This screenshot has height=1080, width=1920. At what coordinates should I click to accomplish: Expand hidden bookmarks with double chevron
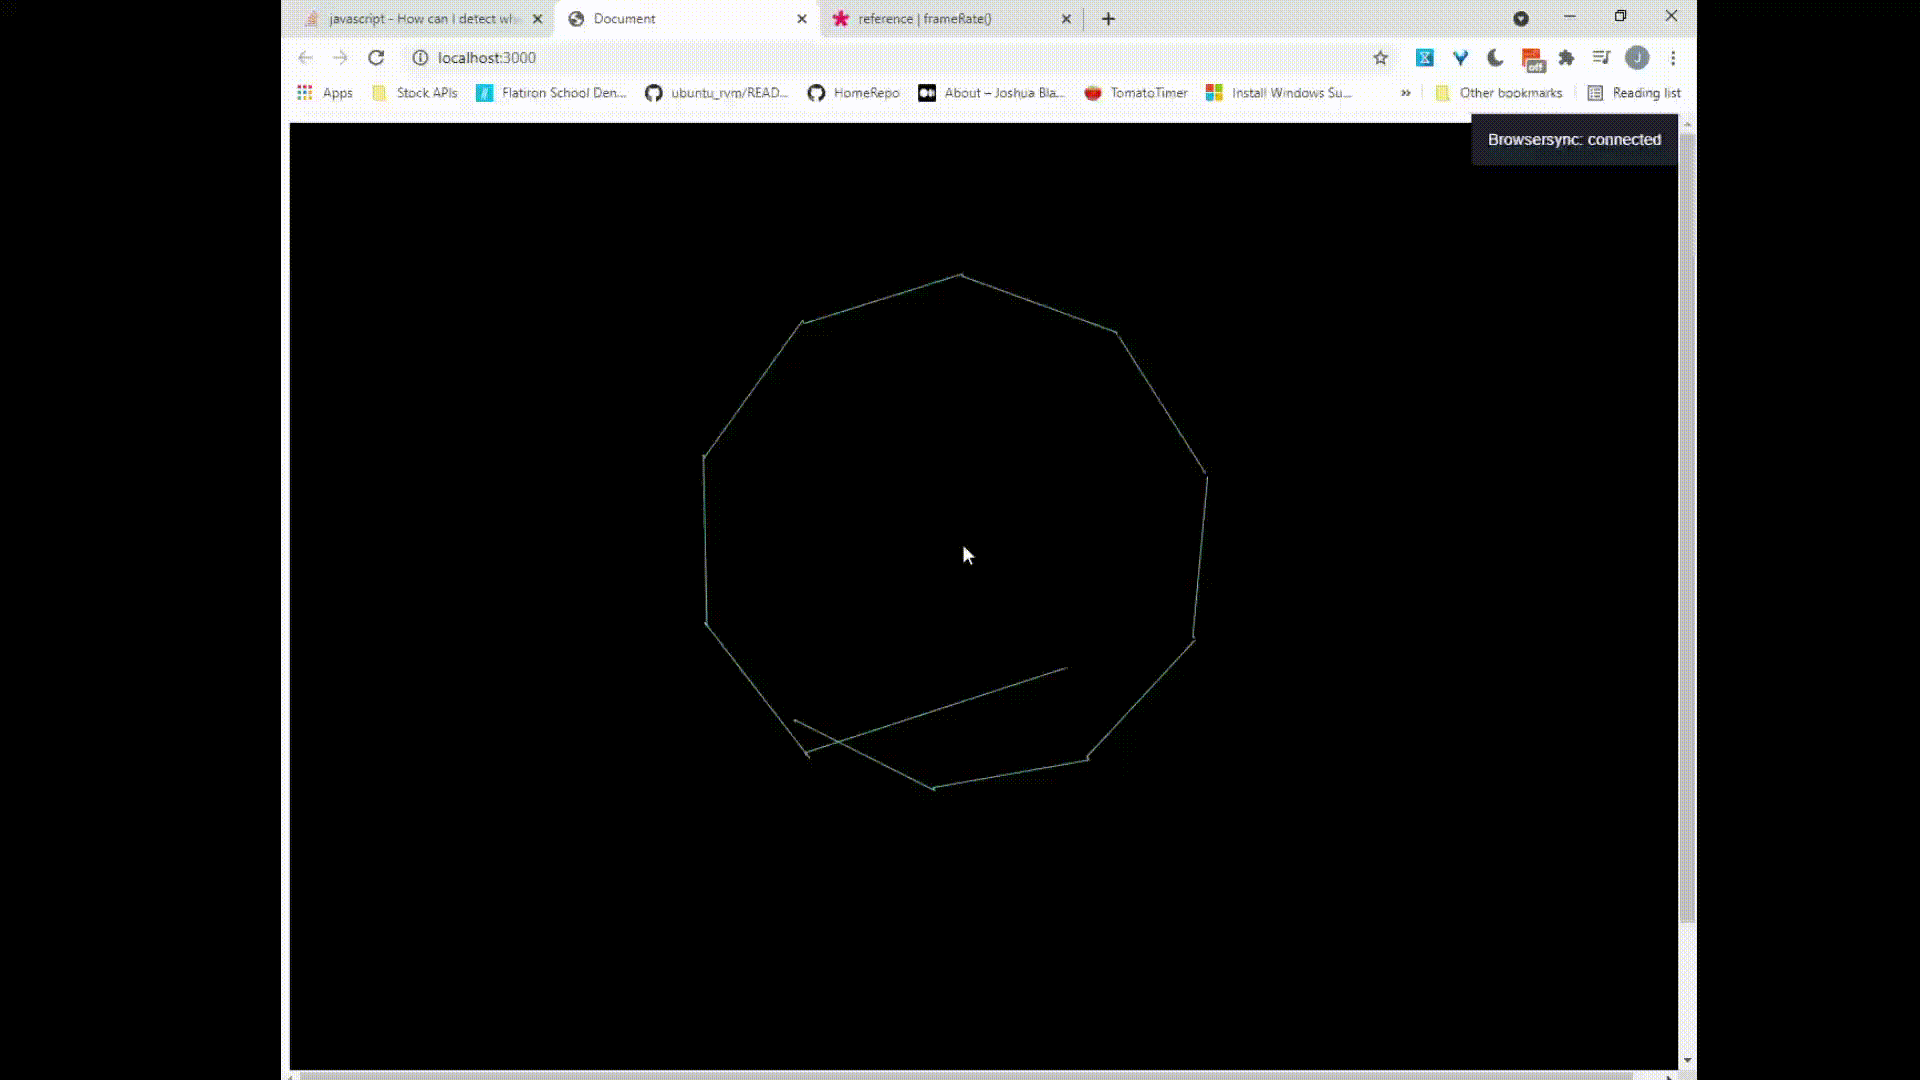1405,93
